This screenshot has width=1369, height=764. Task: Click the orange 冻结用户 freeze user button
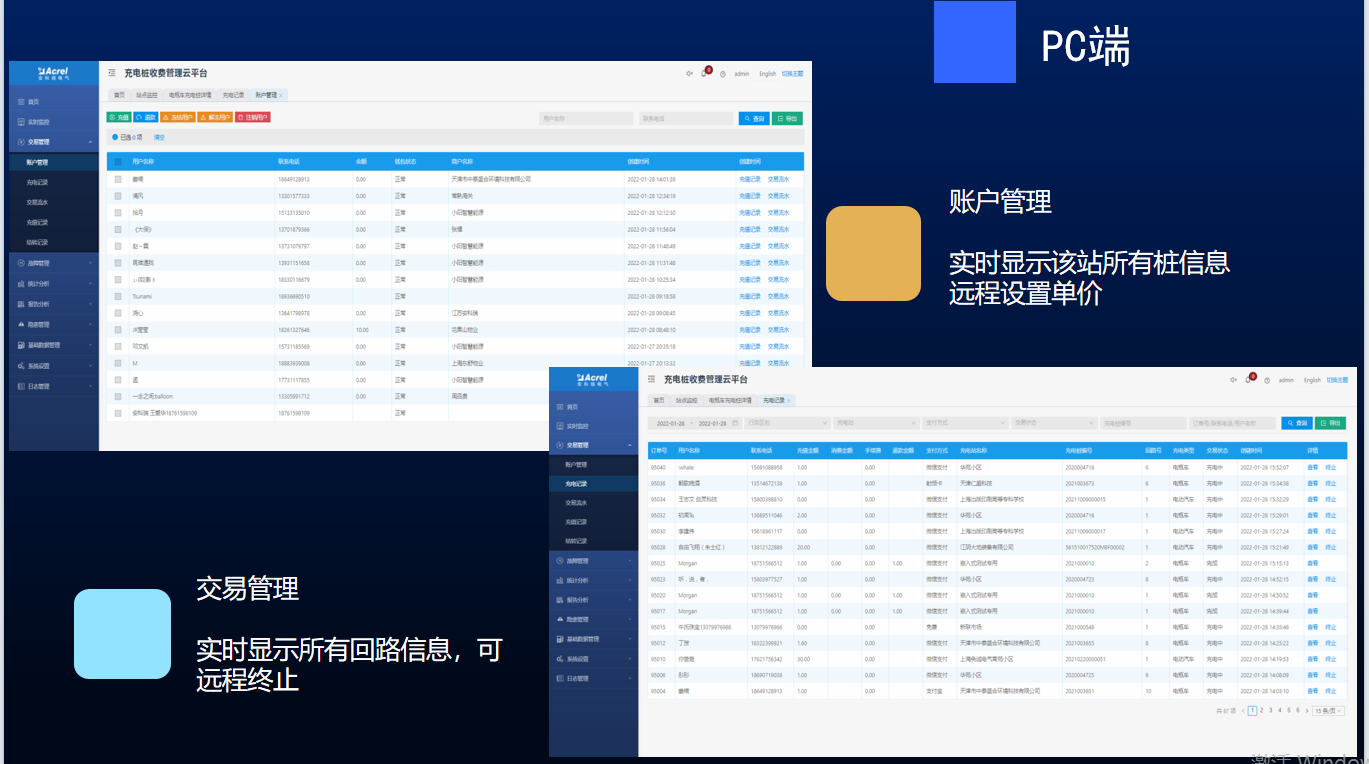[x=178, y=117]
